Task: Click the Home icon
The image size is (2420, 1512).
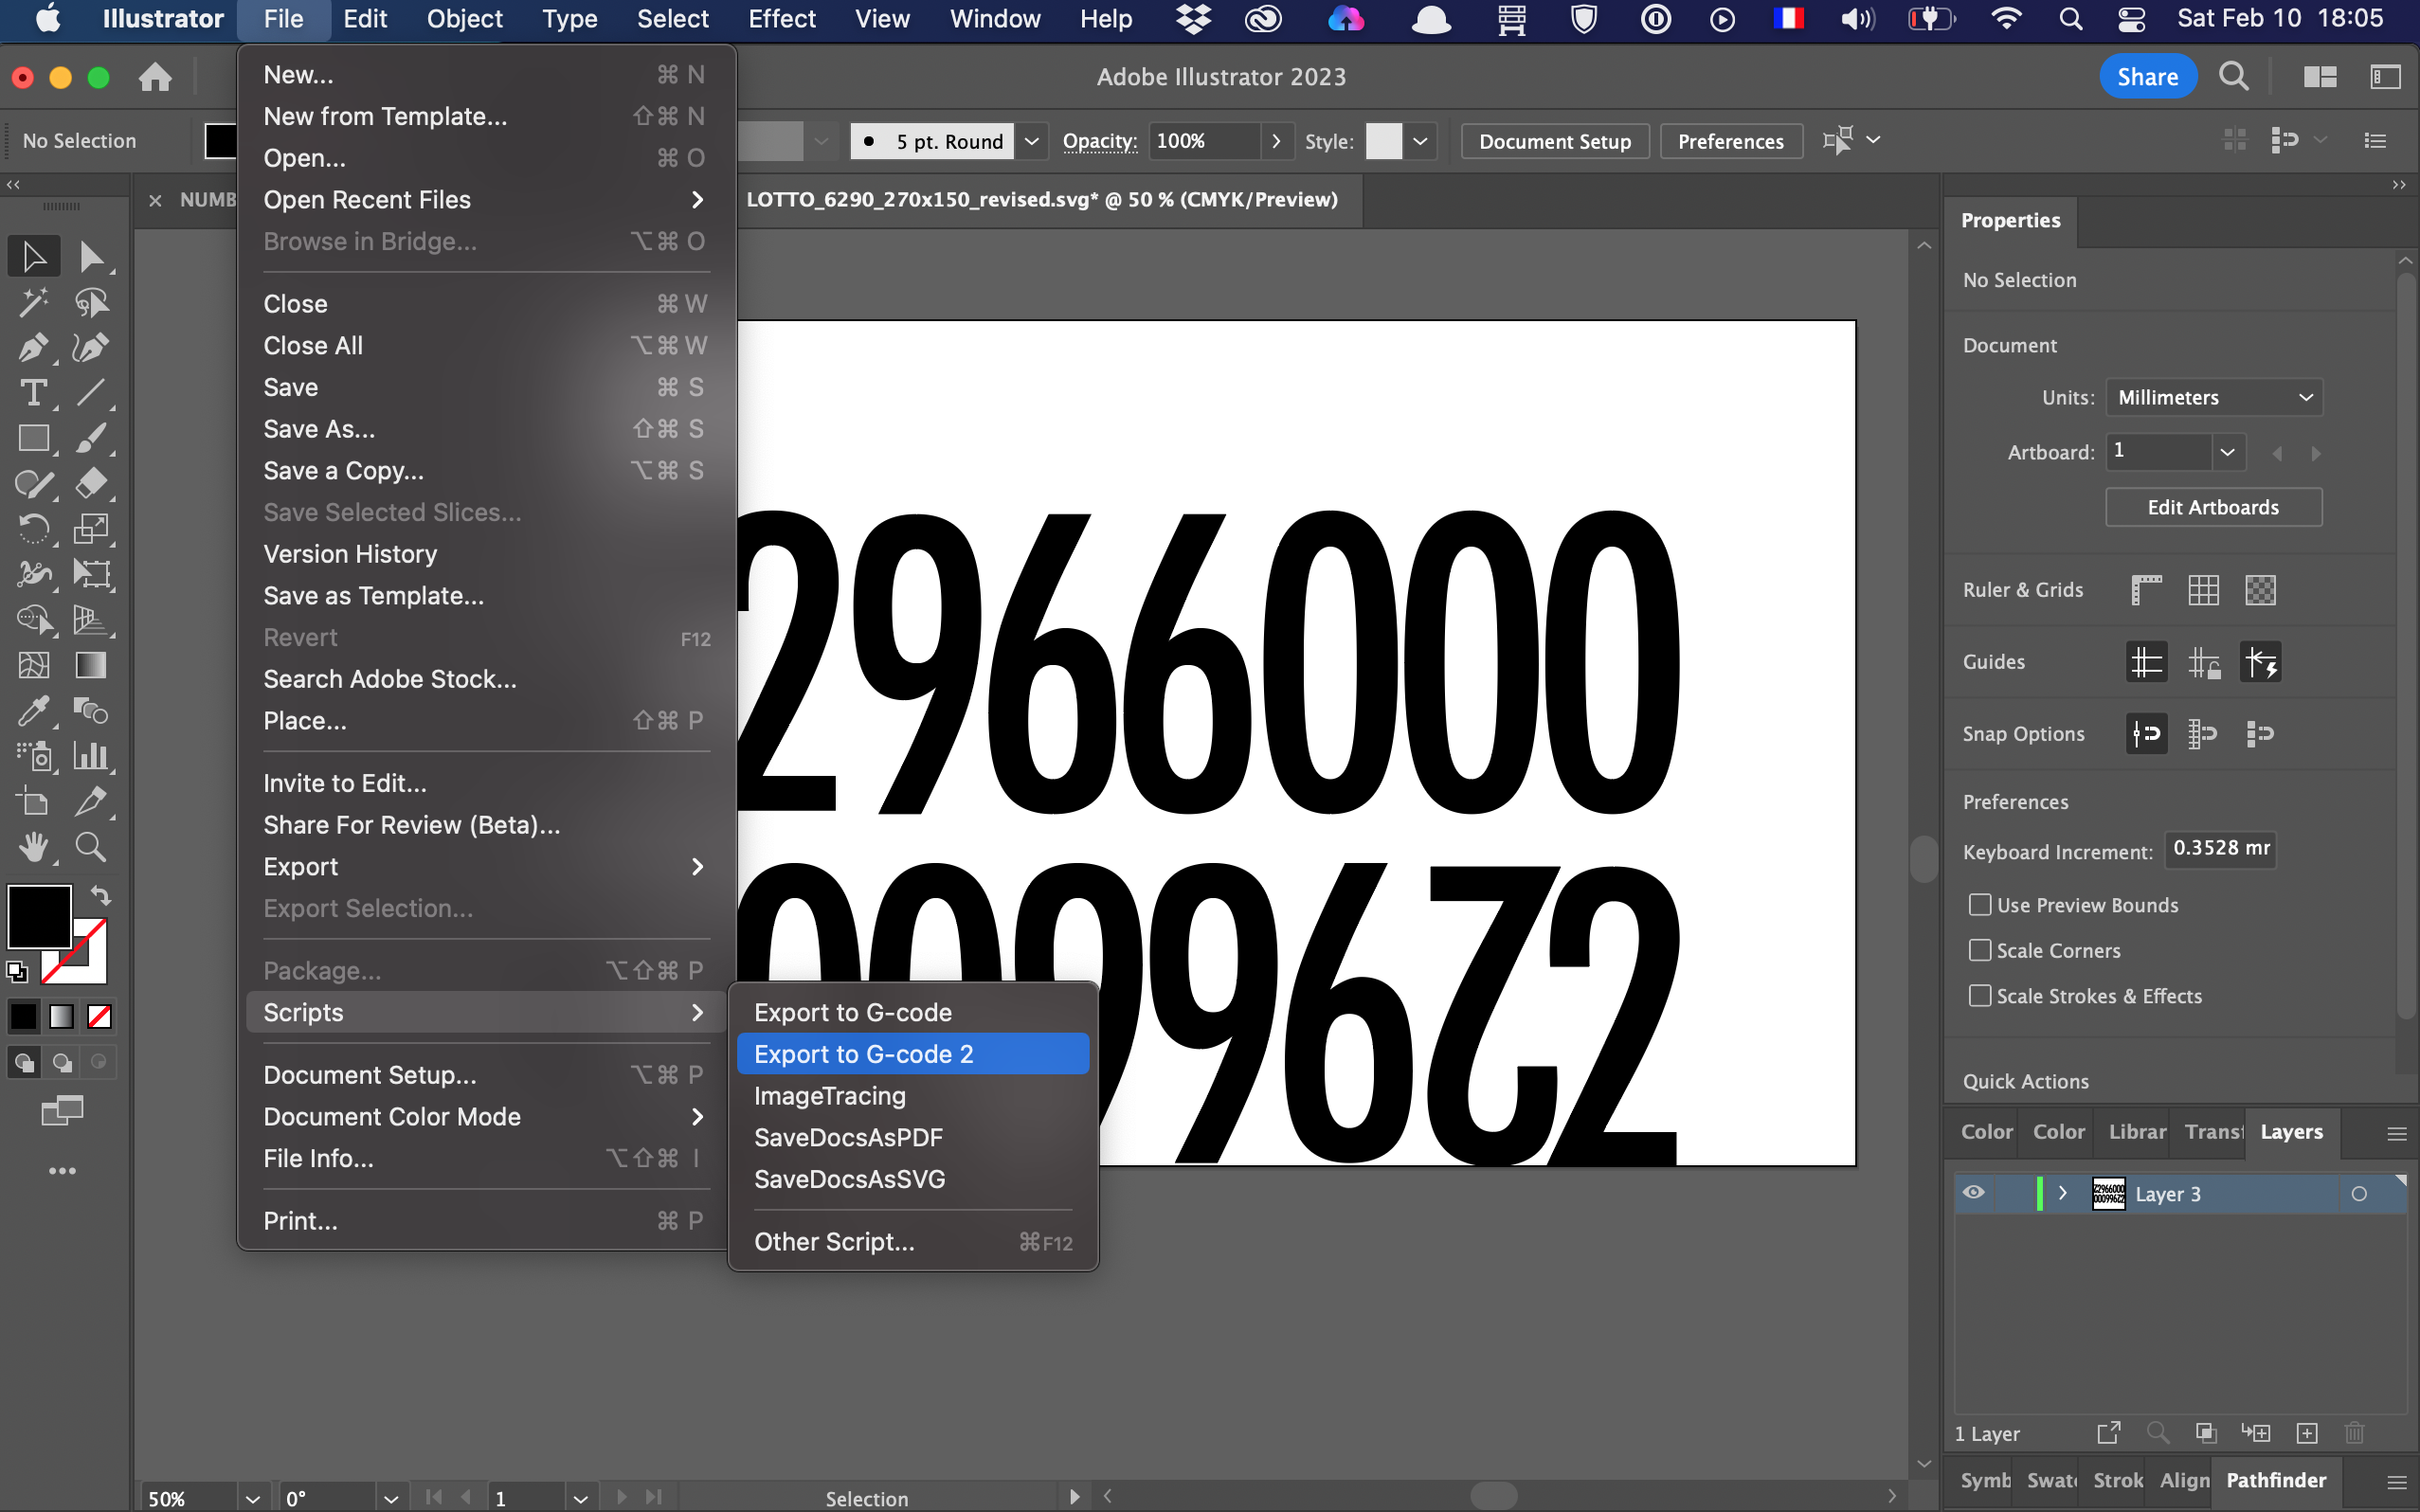Action: (x=155, y=77)
